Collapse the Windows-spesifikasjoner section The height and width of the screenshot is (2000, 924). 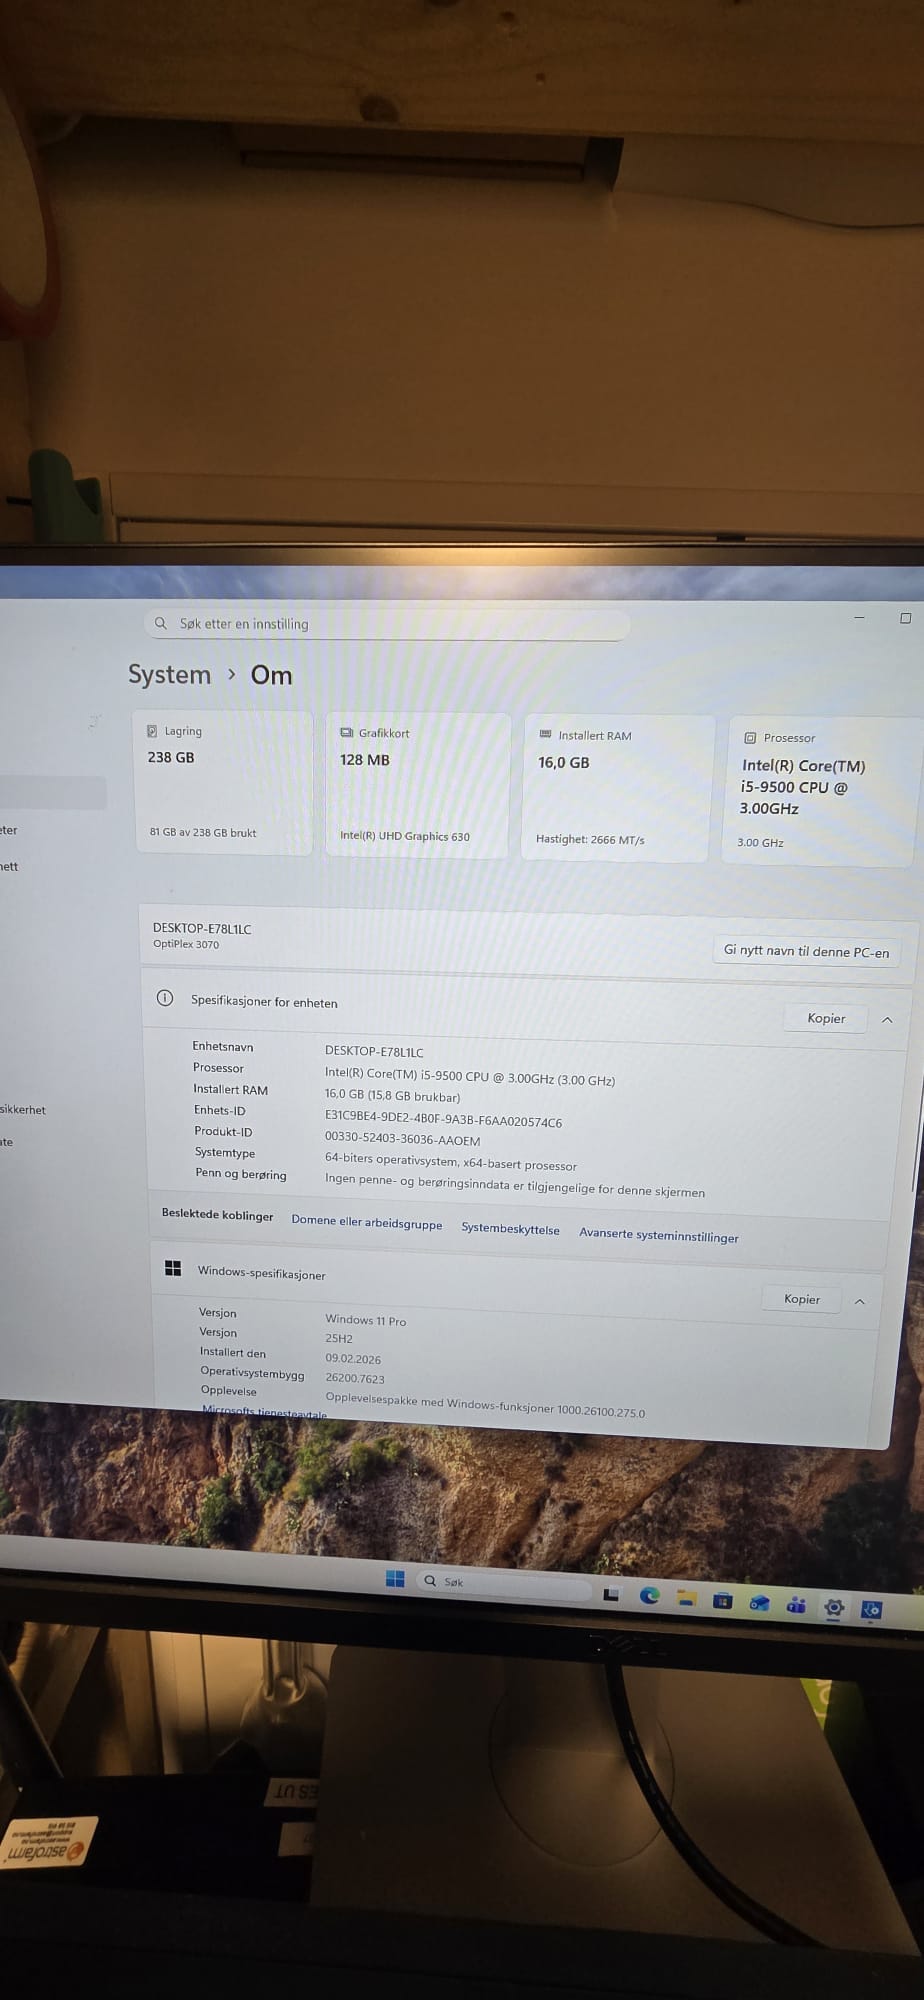(860, 1302)
